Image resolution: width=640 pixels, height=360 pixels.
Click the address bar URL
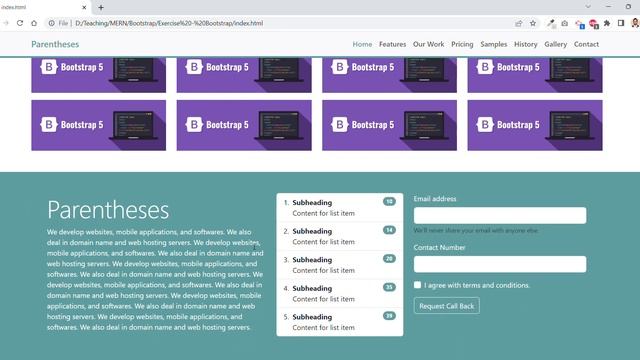(169, 23)
